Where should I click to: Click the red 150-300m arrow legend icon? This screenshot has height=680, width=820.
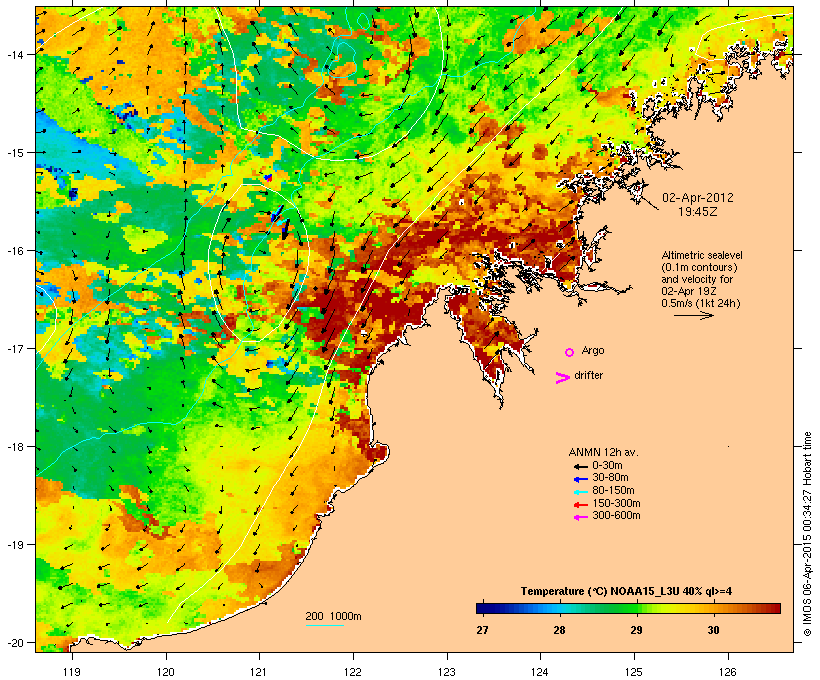[580, 505]
